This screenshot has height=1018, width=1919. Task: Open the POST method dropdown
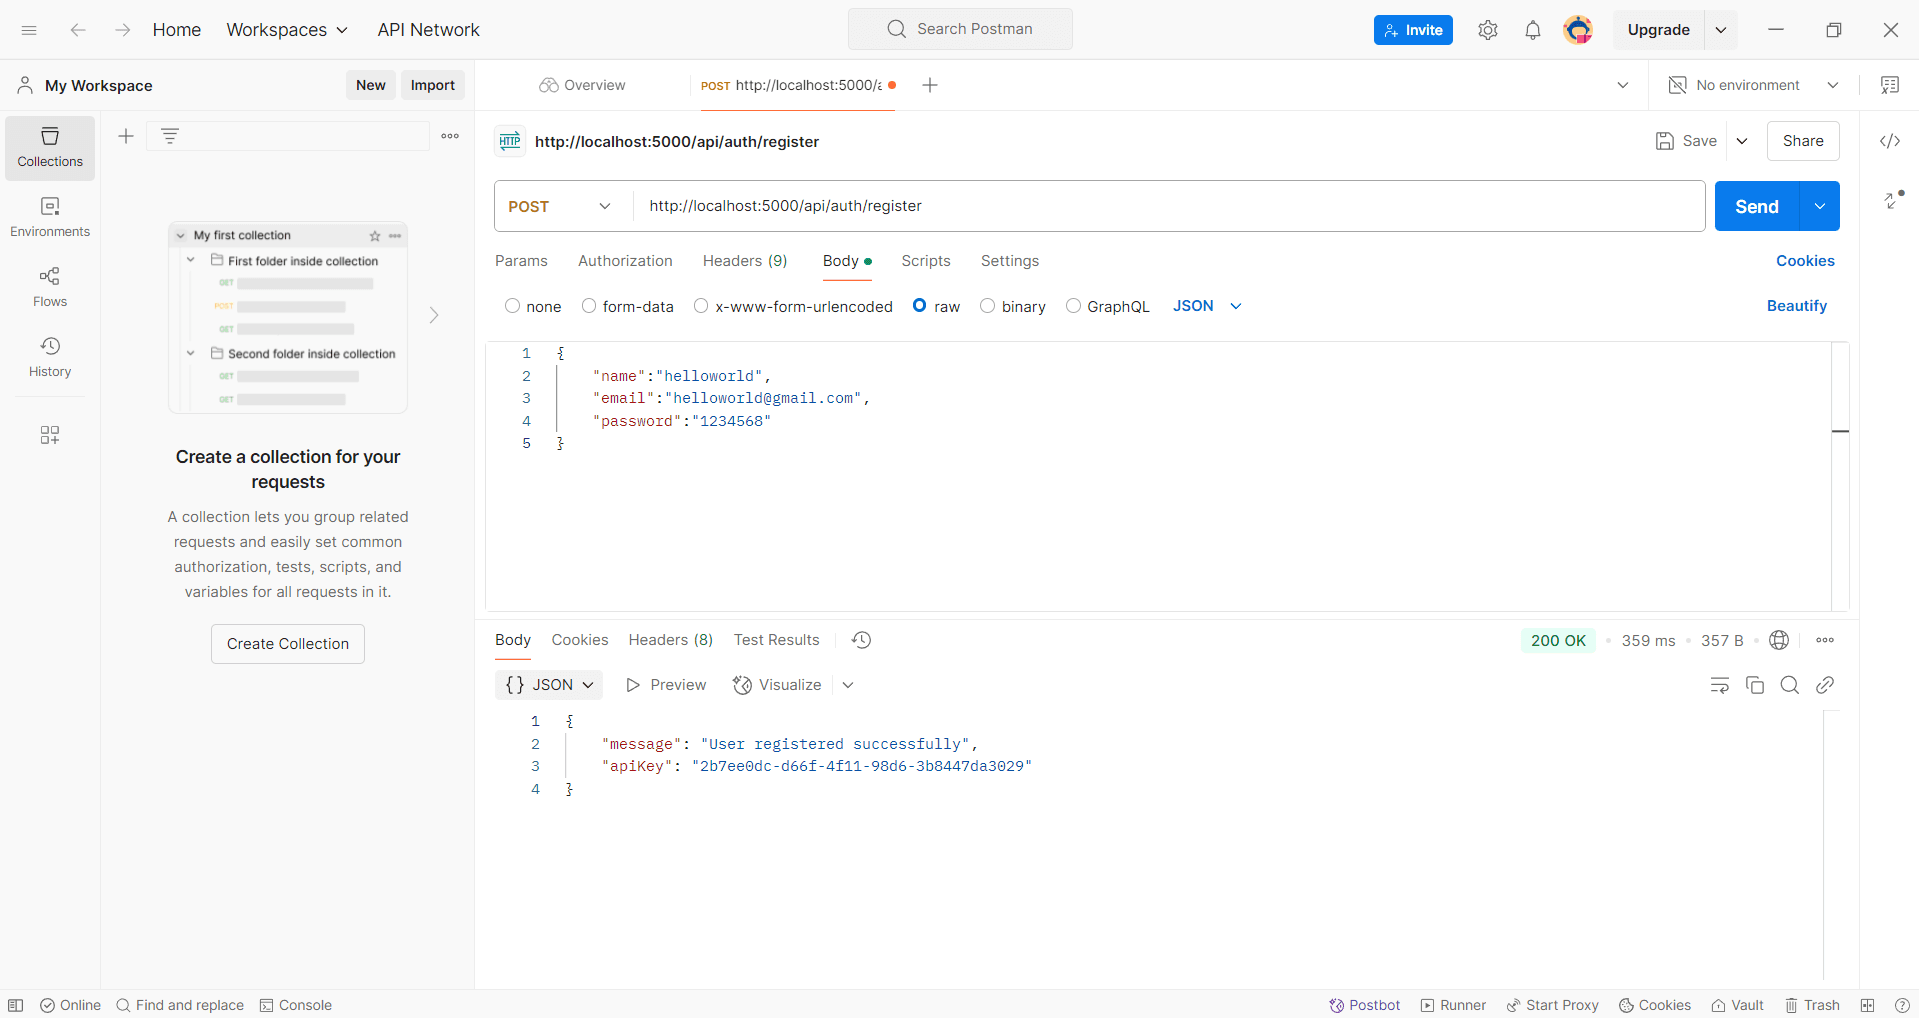(x=558, y=206)
